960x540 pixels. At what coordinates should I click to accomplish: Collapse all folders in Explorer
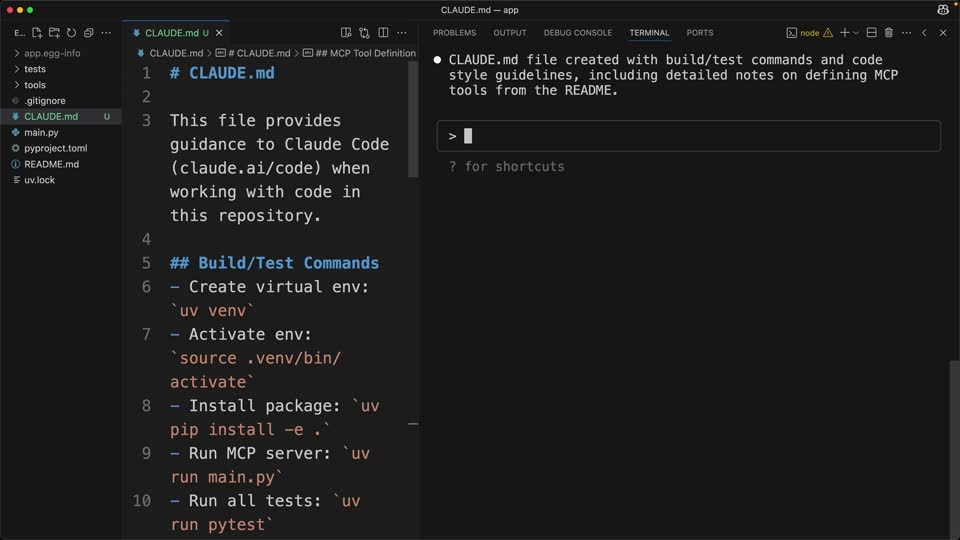89,33
